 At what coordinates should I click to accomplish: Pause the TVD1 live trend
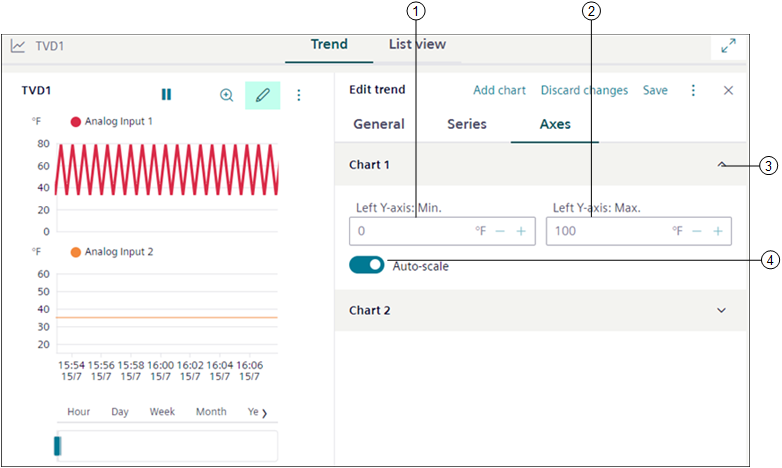[x=166, y=95]
